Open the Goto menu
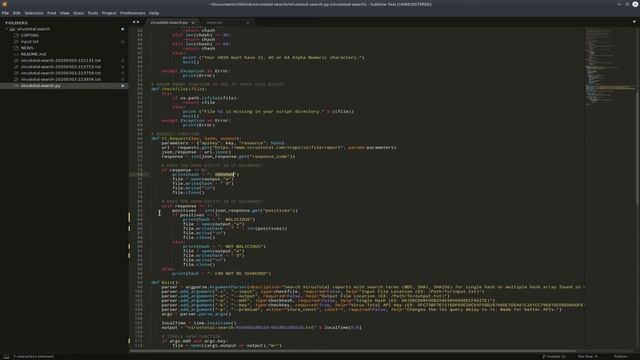This screenshot has width=640, height=360. pyautogui.click(x=78, y=13)
